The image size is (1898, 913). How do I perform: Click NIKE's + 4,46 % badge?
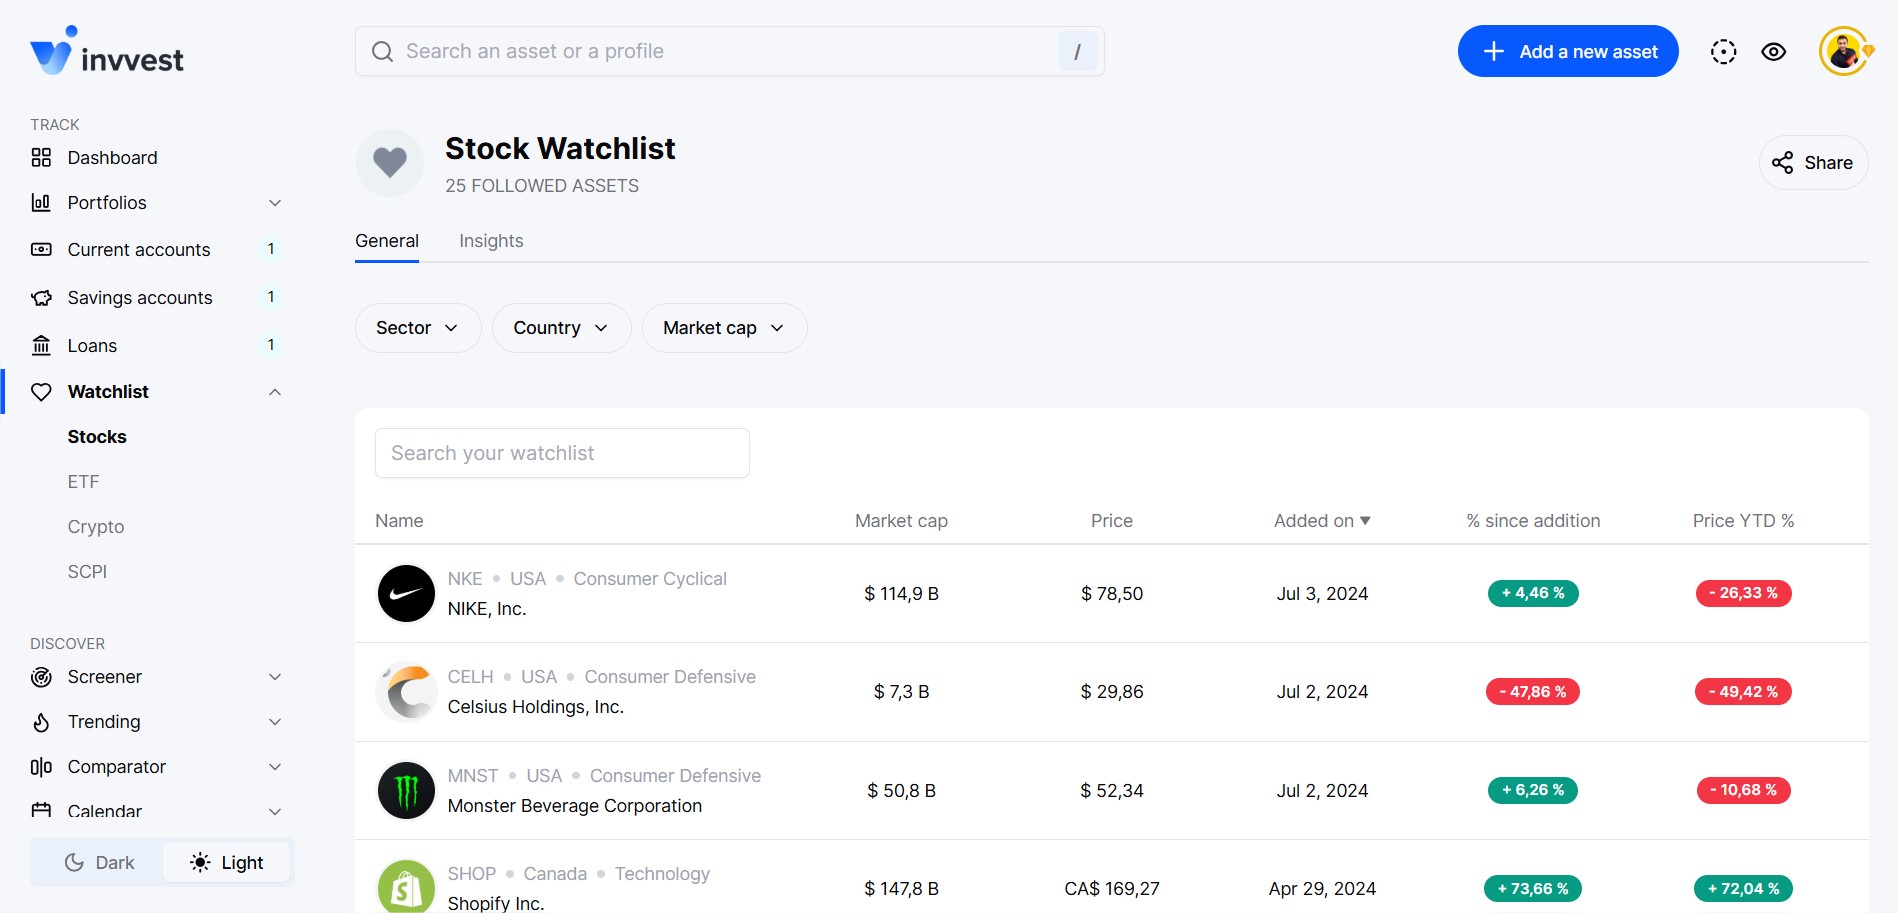click(x=1533, y=593)
